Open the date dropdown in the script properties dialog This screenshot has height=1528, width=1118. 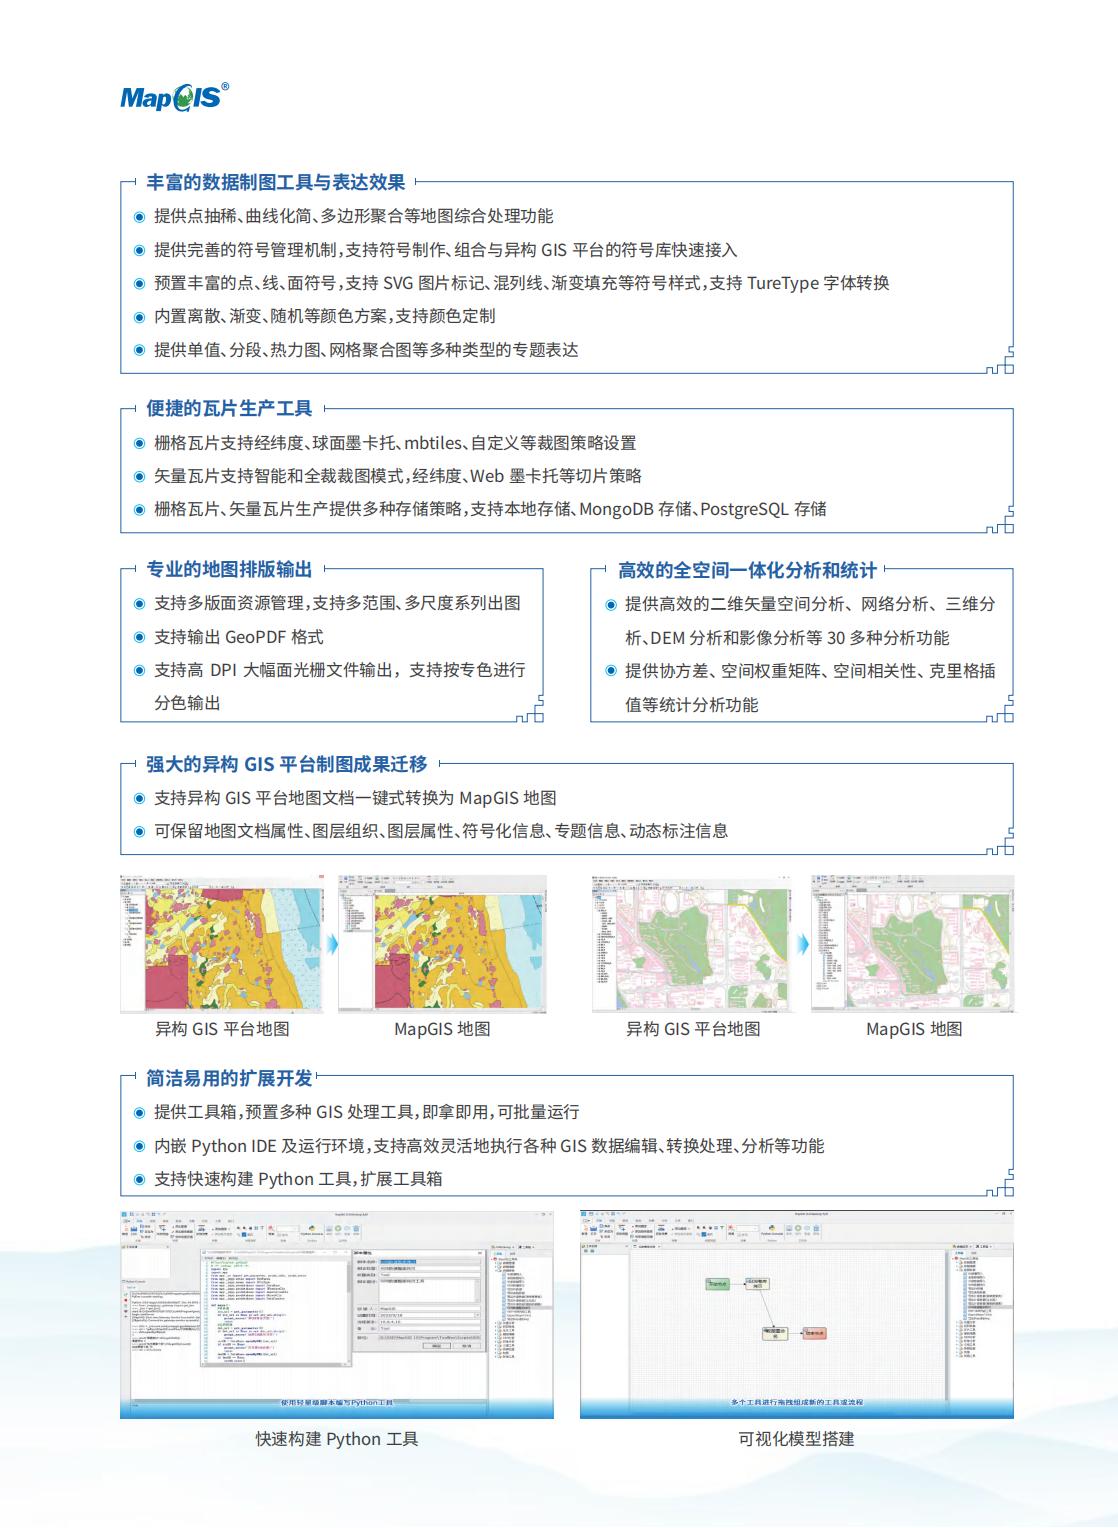click(477, 1315)
